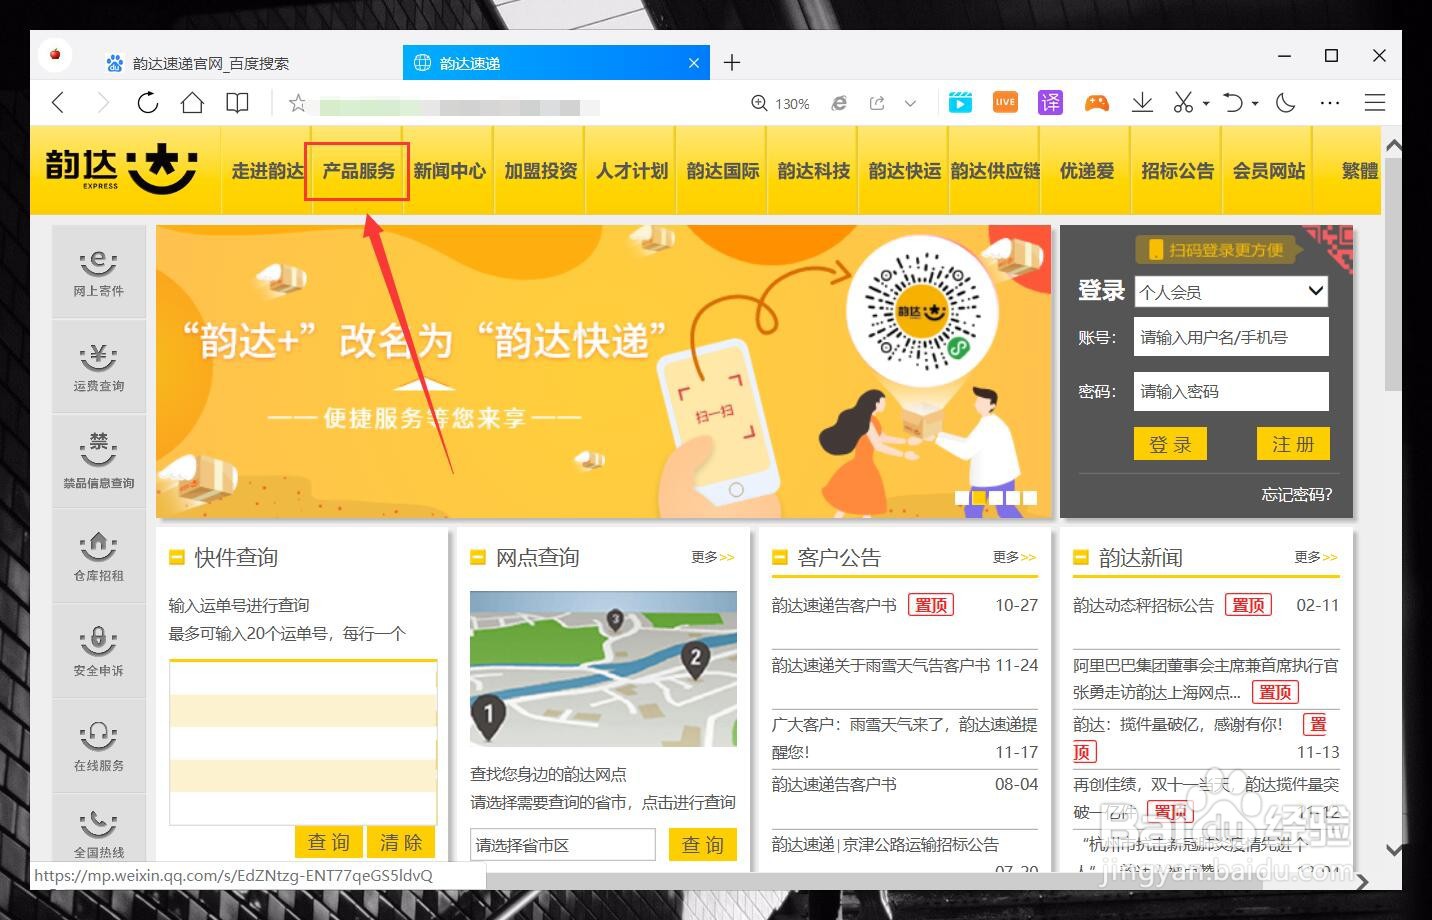Click the undo closed tab icon
This screenshot has width=1432, height=920.
pos(1234,102)
